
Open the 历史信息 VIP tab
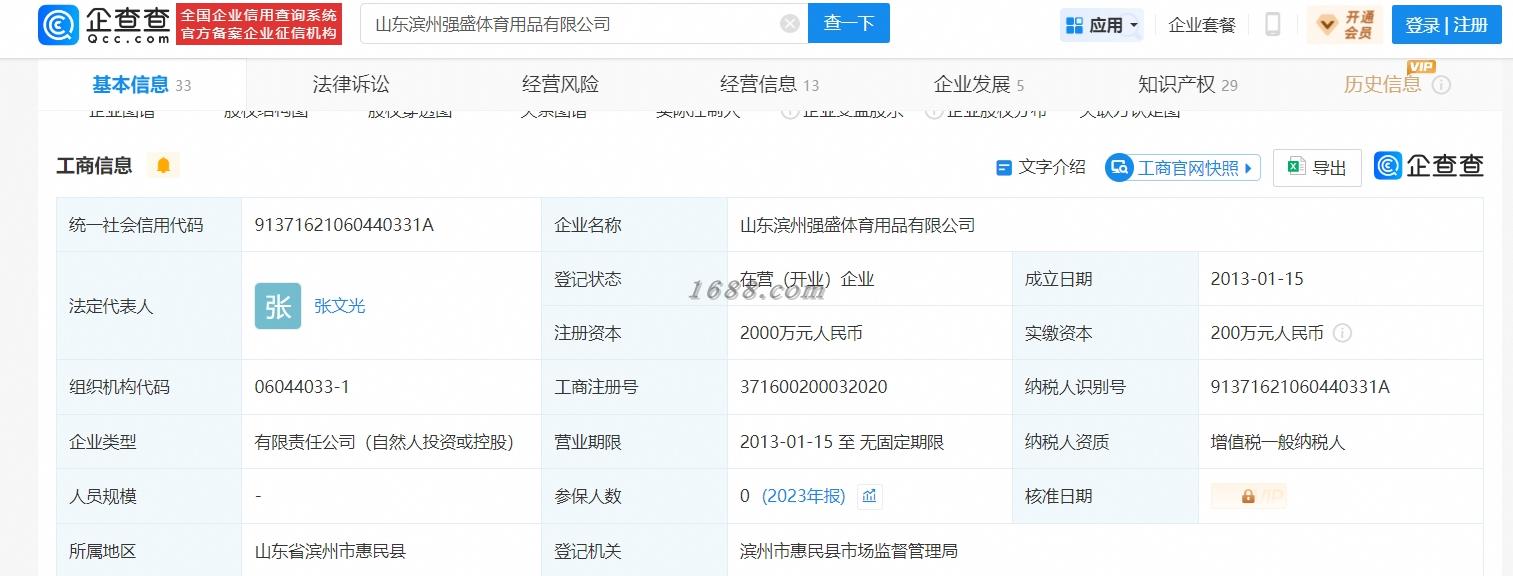(x=1382, y=85)
